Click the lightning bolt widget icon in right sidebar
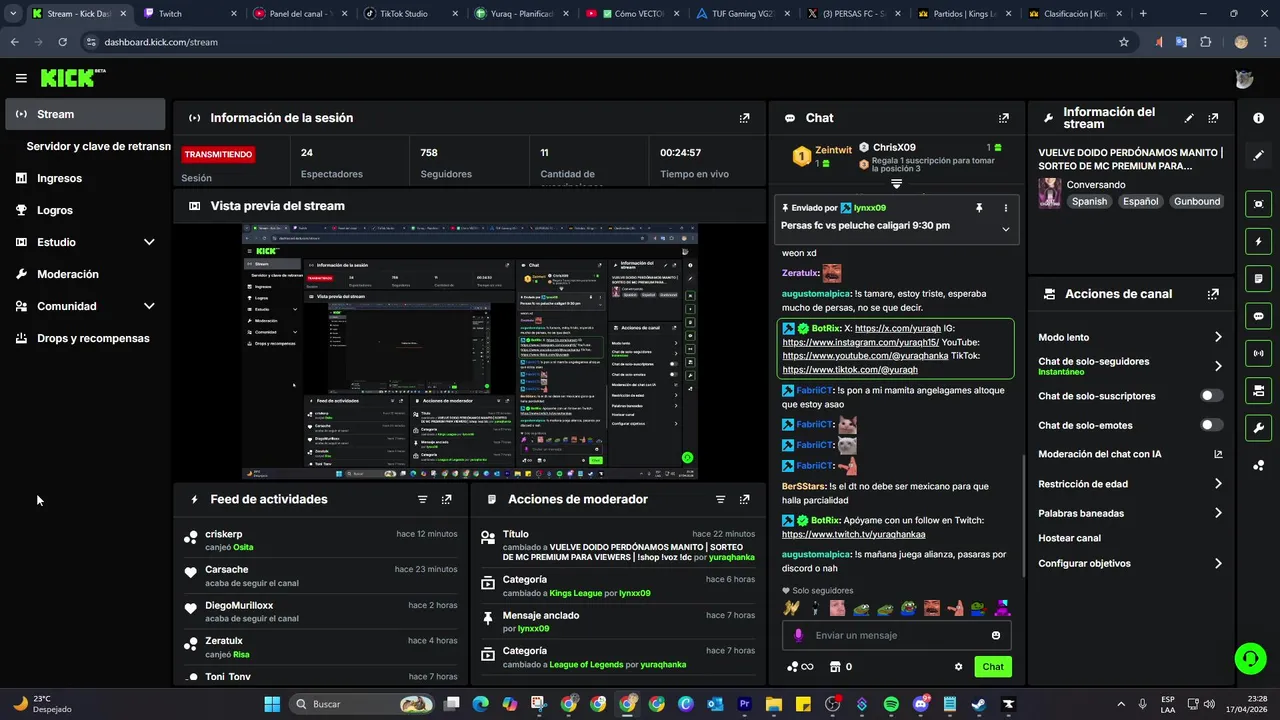 (x=1258, y=241)
